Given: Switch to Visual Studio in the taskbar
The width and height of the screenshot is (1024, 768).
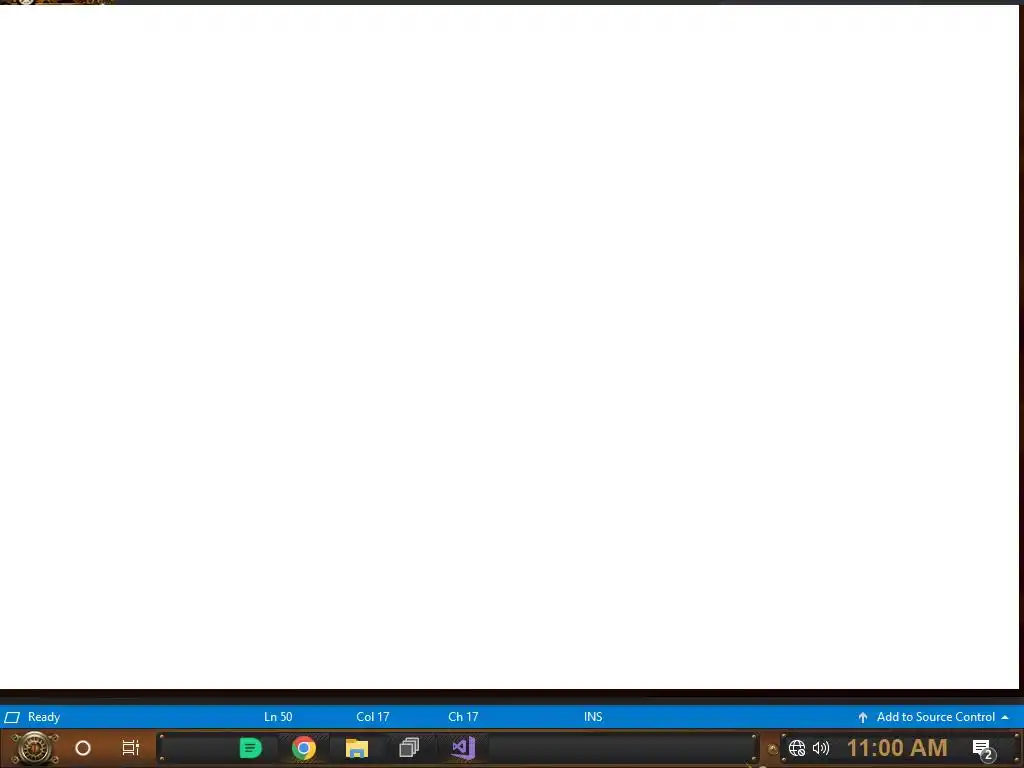Looking at the screenshot, I should tap(463, 748).
